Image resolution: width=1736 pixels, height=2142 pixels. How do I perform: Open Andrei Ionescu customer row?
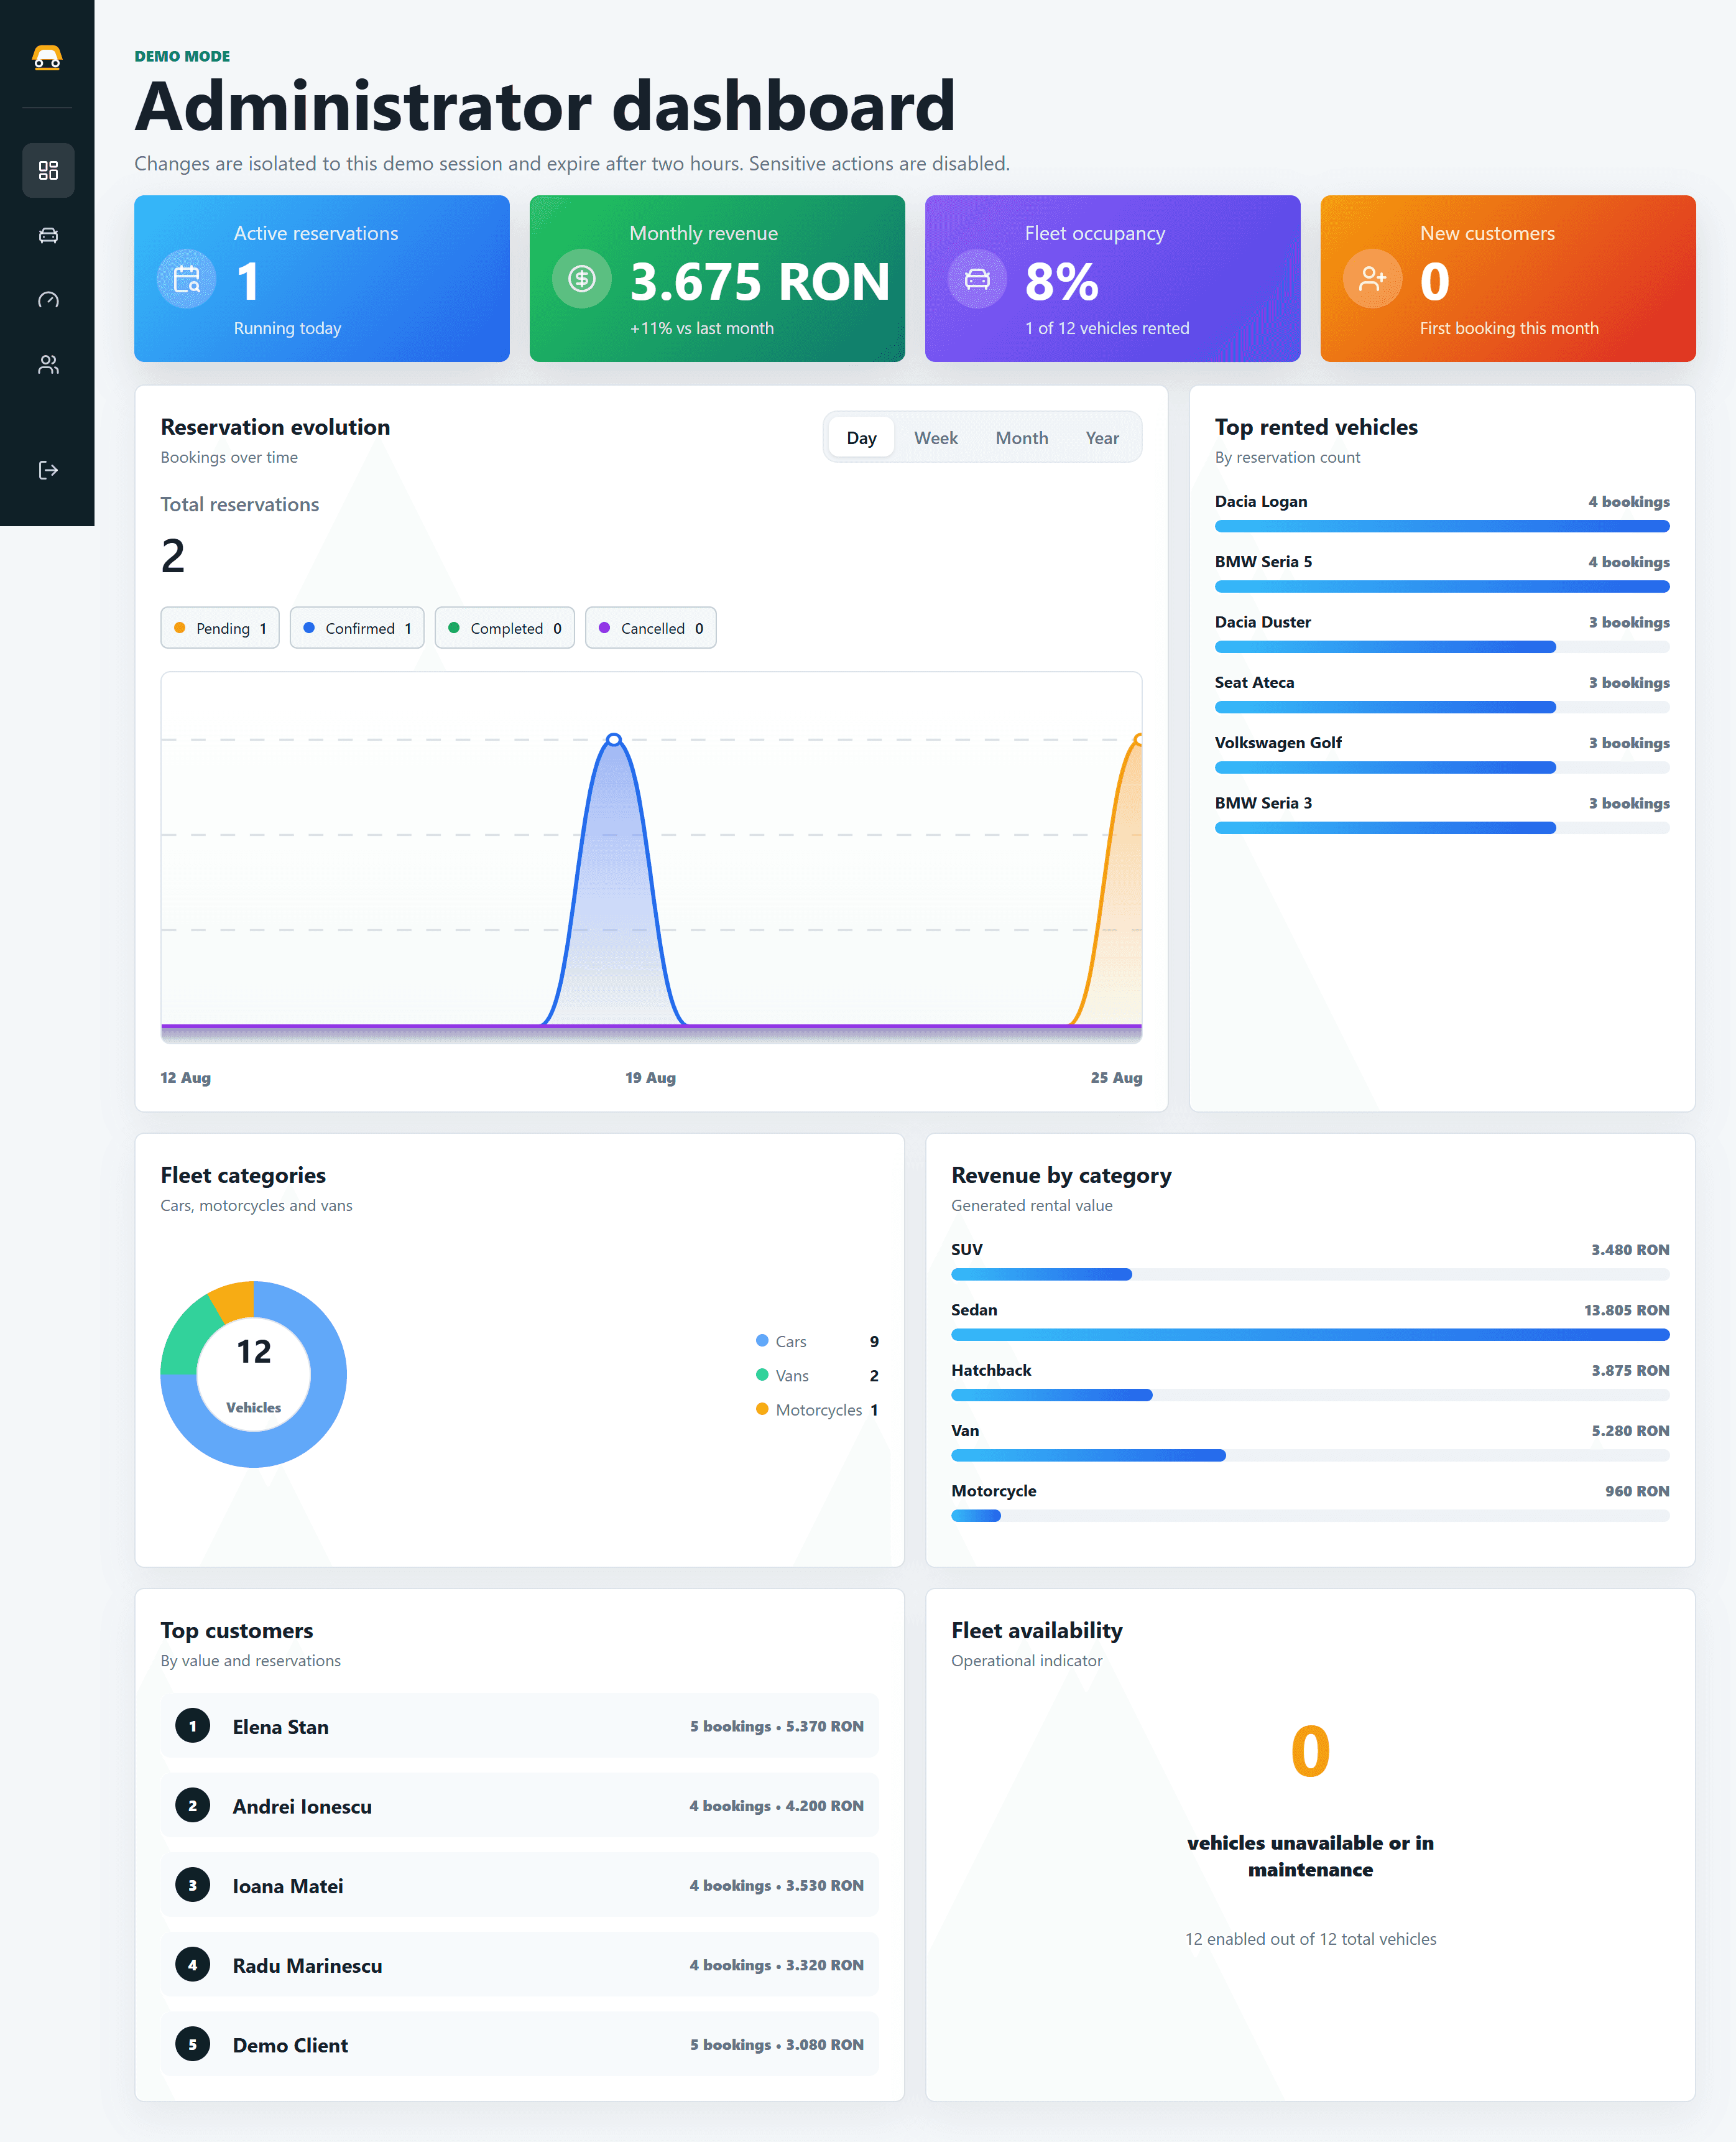(x=519, y=1806)
